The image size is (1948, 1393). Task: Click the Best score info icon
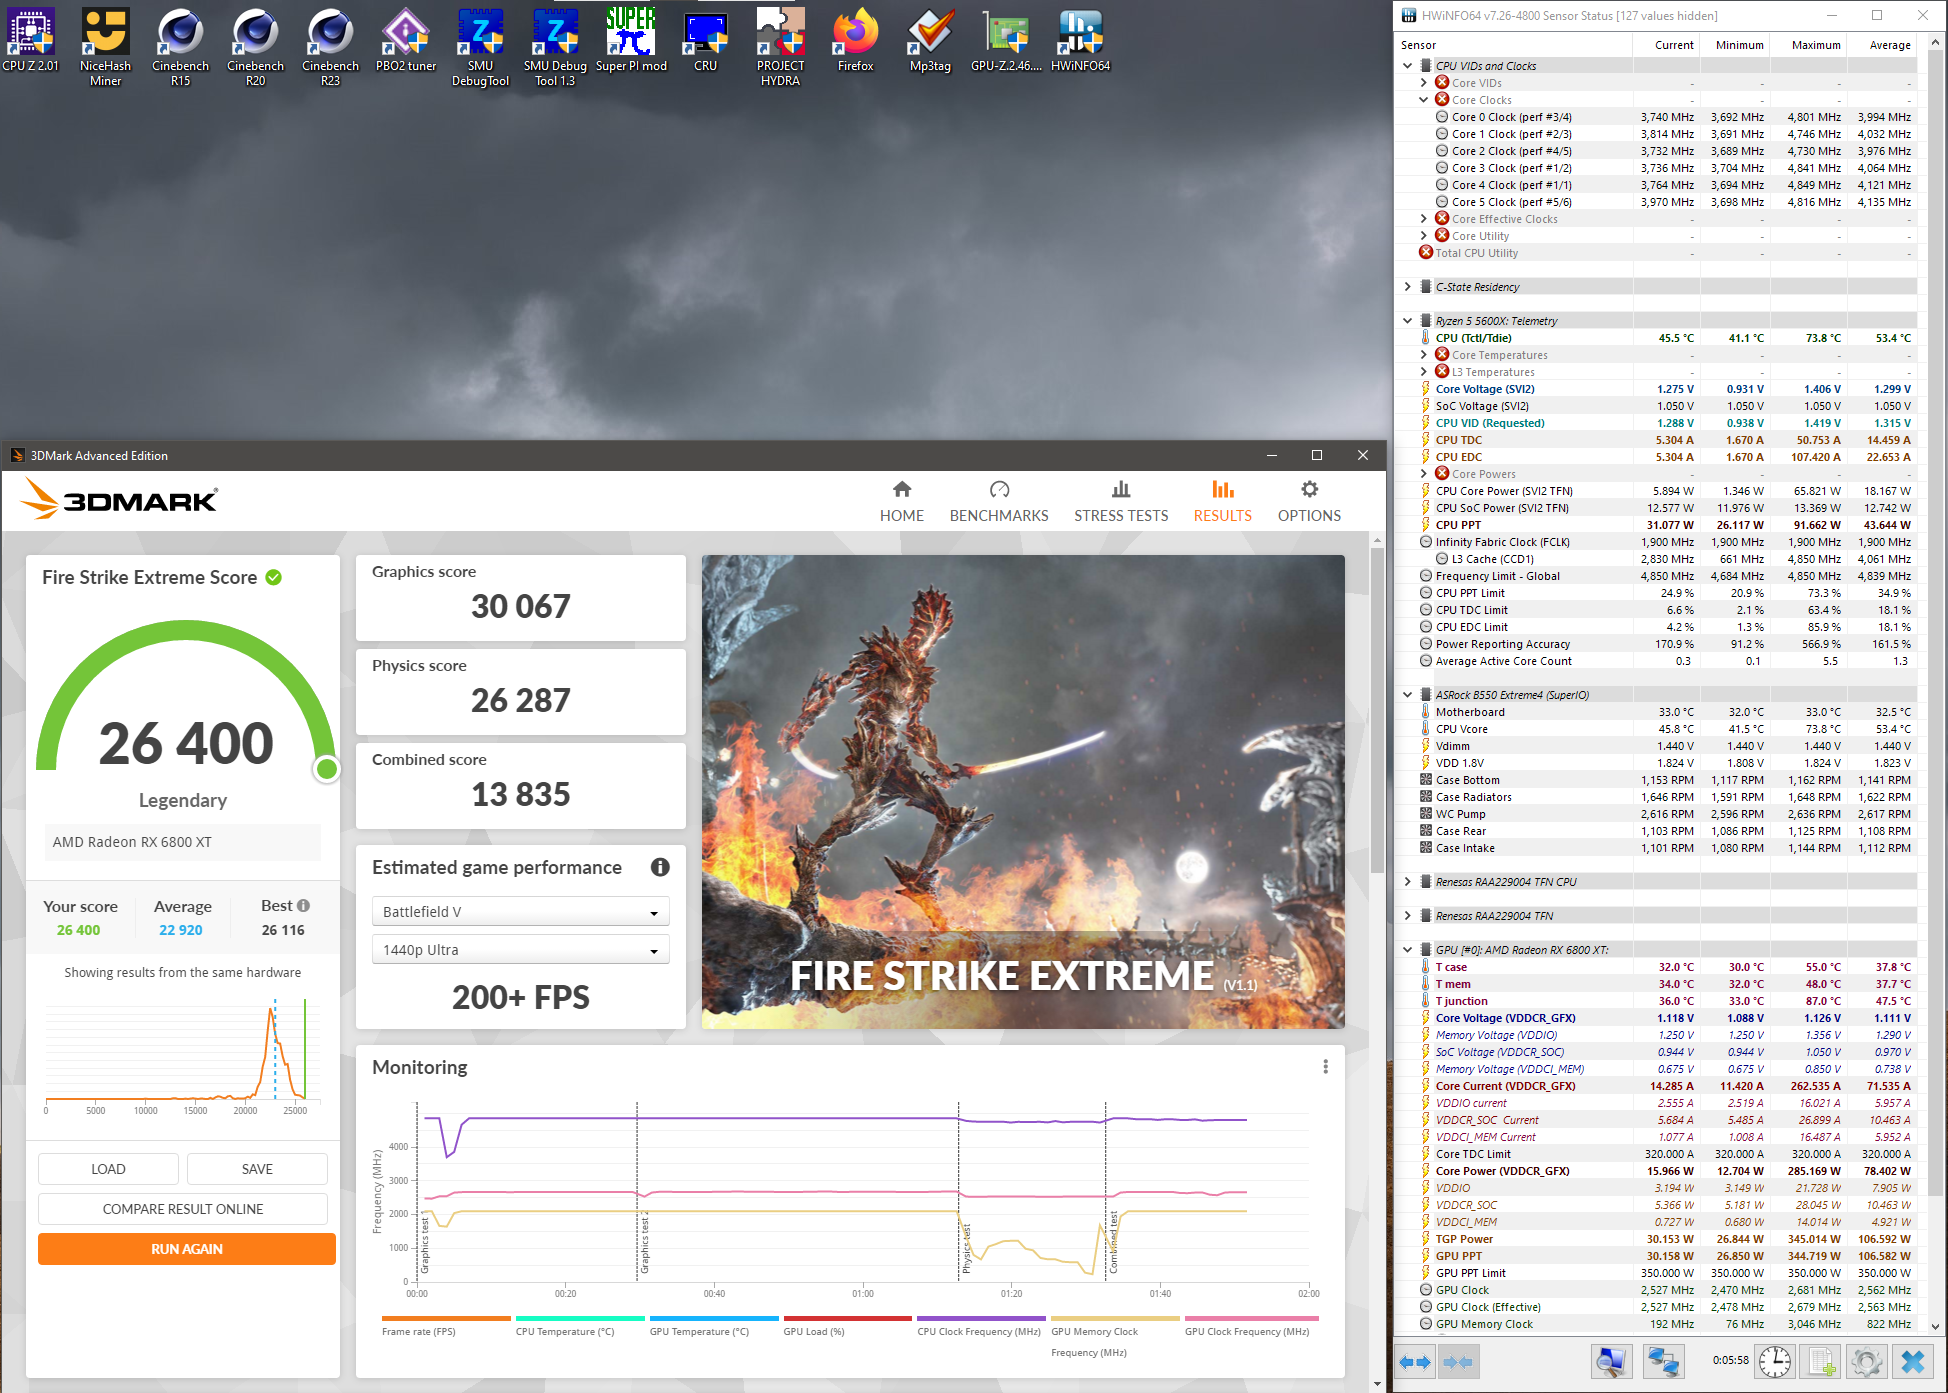303,905
